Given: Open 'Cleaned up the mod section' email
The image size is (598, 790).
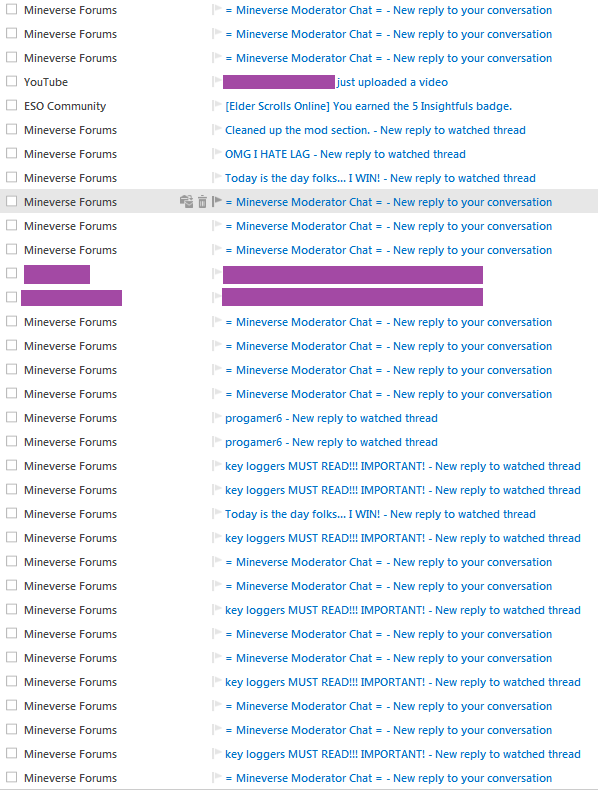Looking at the screenshot, I should click(x=375, y=130).
